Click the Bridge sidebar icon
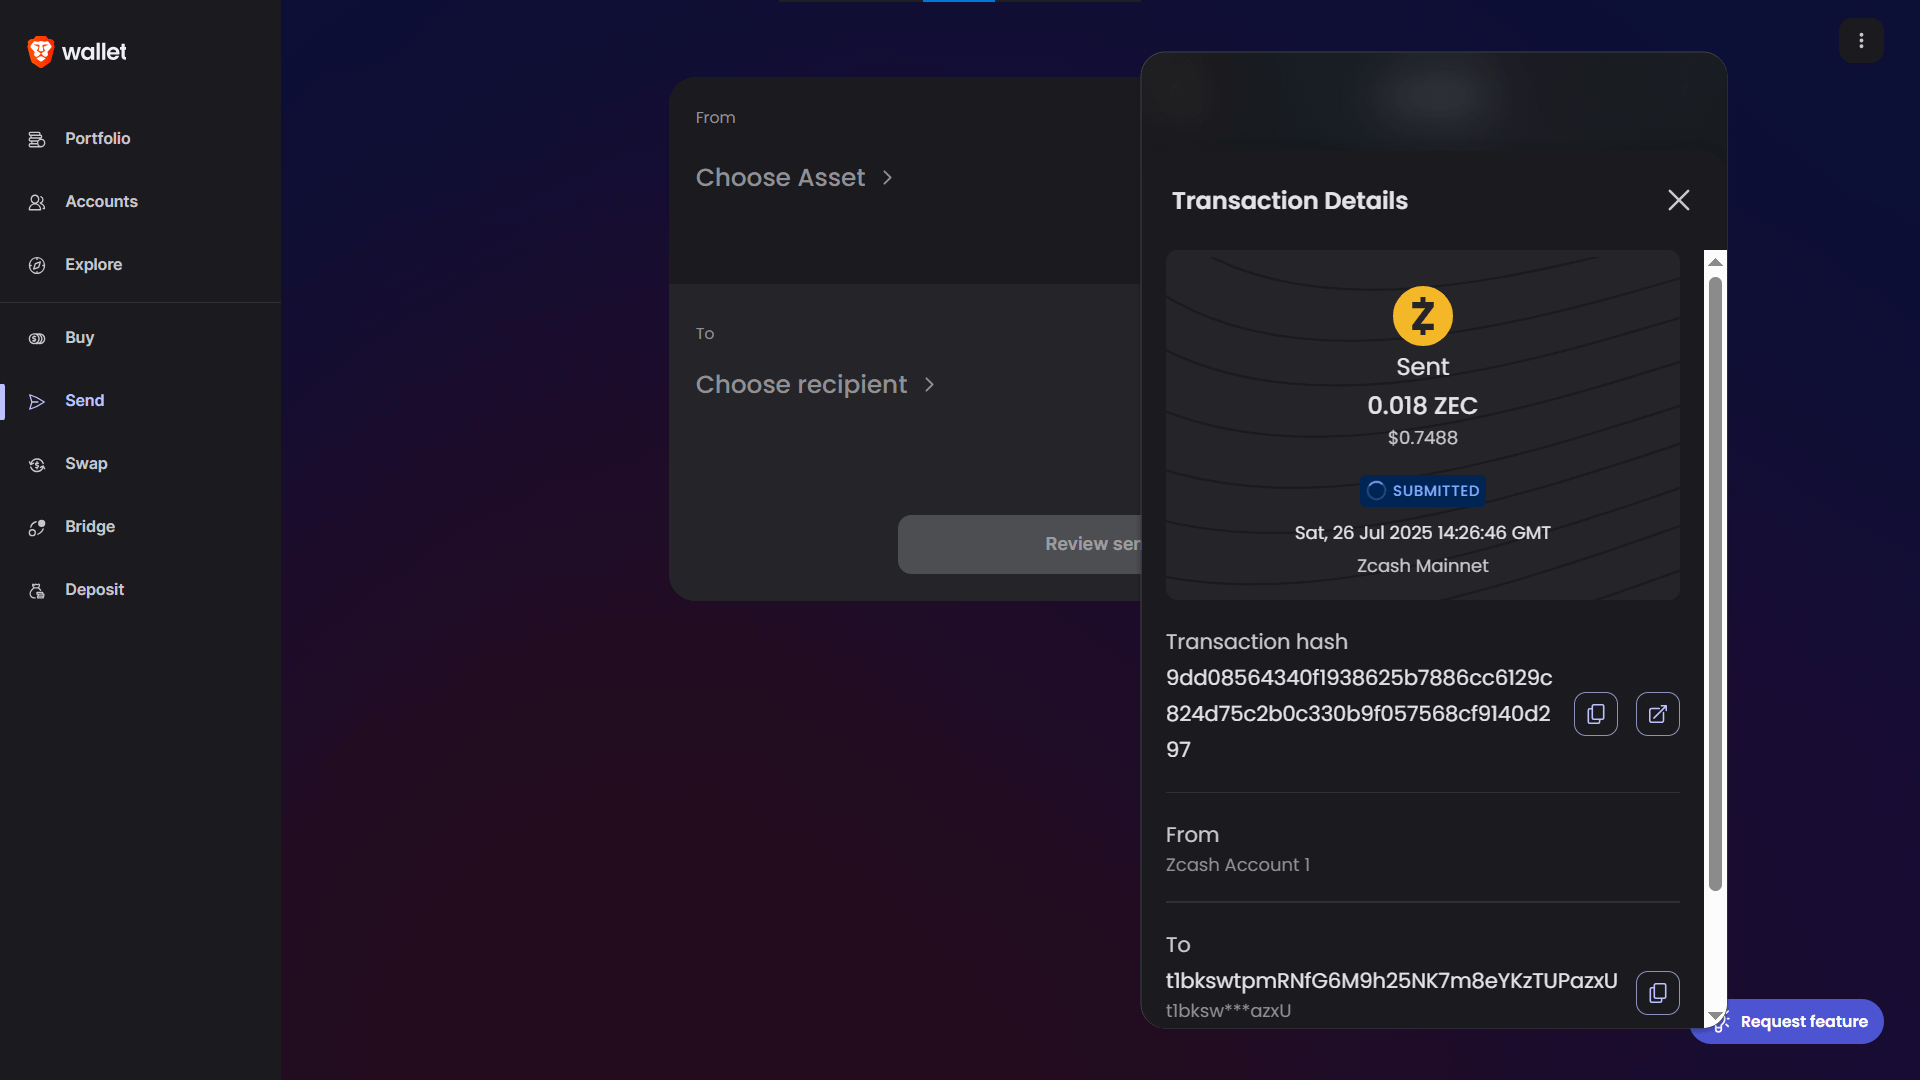Viewport: 1920px width, 1080px height. tap(37, 527)
